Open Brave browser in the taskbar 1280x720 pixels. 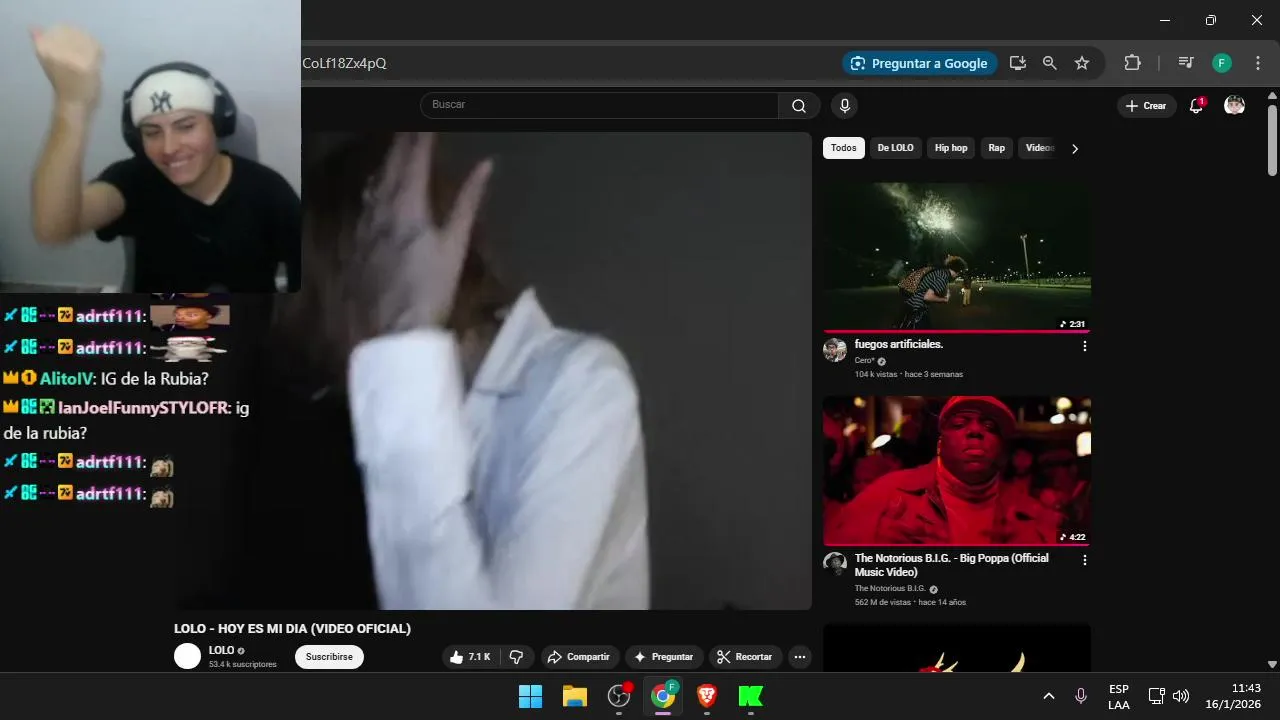point(707,696)
